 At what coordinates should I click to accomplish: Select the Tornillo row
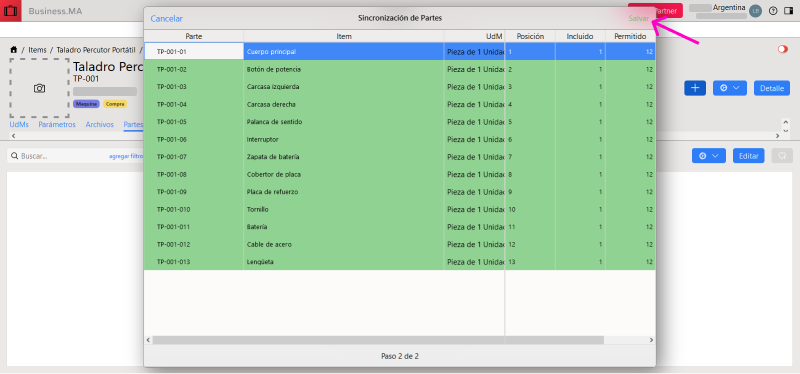click(400, 209)
